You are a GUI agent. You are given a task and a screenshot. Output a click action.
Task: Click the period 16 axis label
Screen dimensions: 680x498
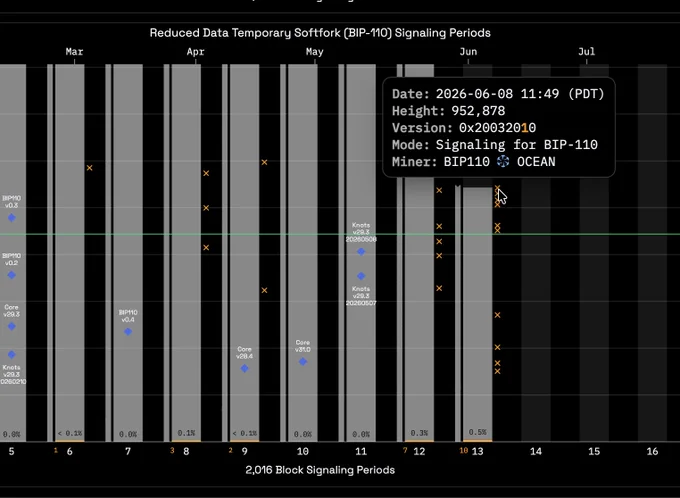(652, 452)
